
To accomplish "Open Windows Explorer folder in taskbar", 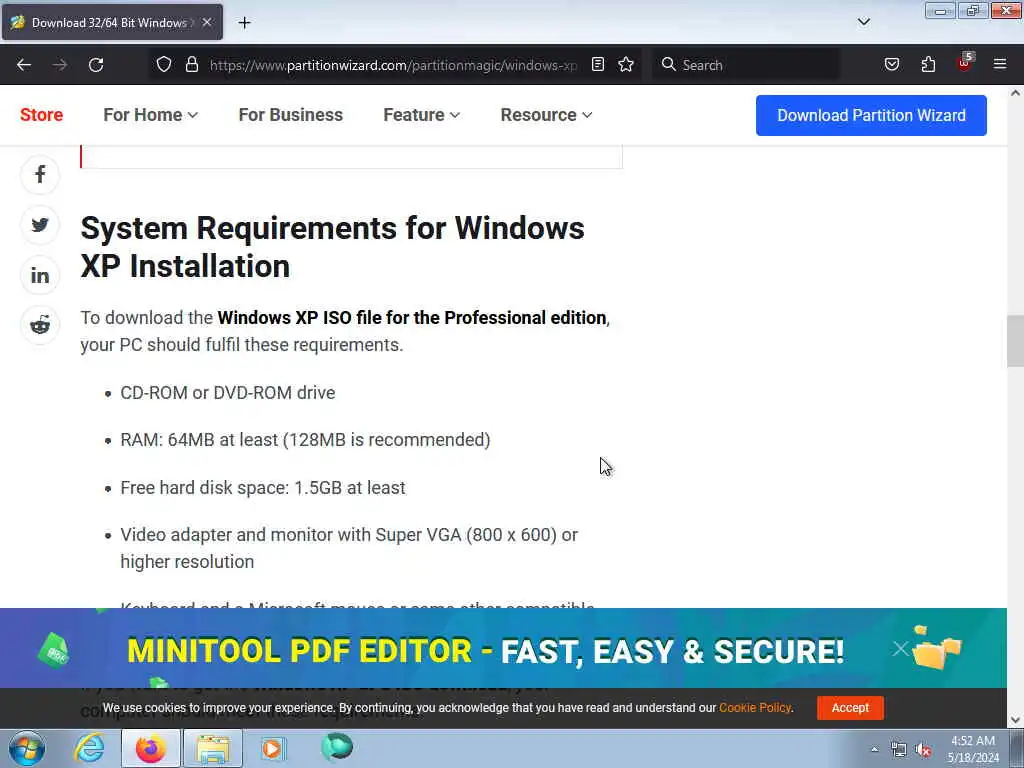I will [x=213, y=748].
